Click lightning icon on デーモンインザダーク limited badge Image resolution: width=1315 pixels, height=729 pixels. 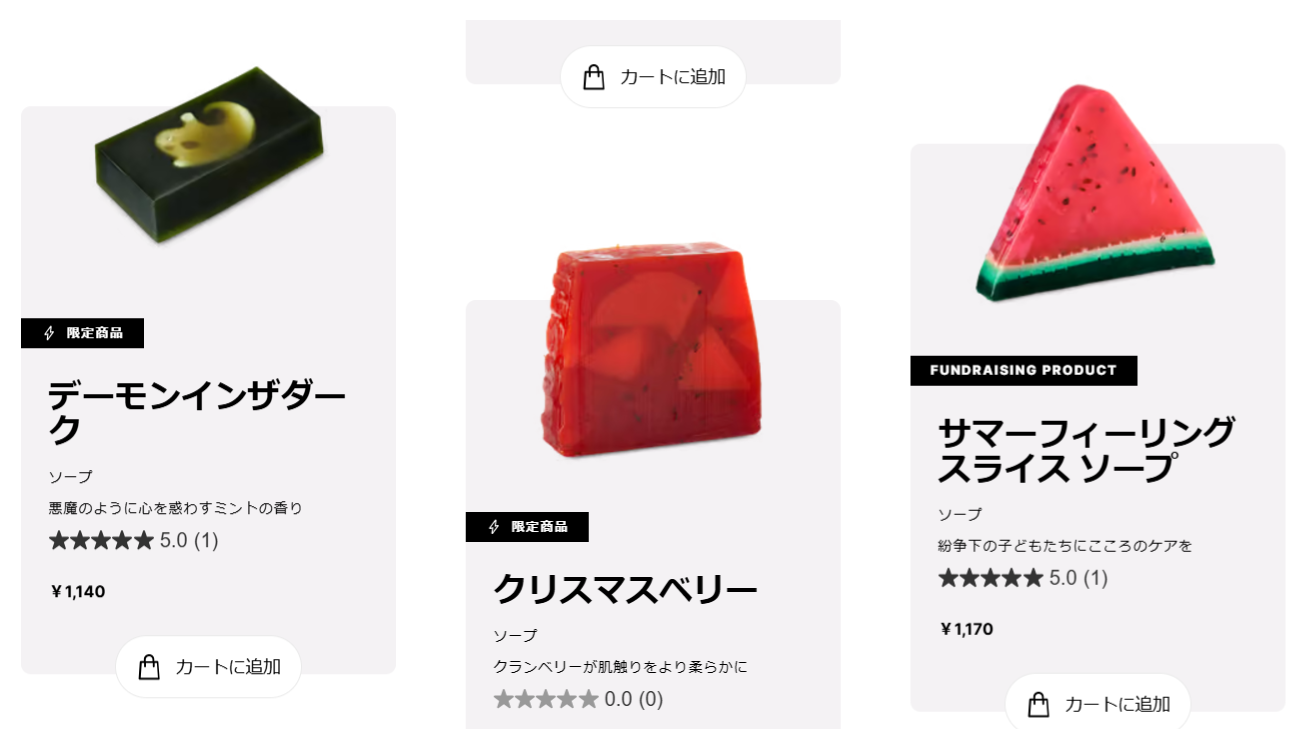click(x=49, y=333)
